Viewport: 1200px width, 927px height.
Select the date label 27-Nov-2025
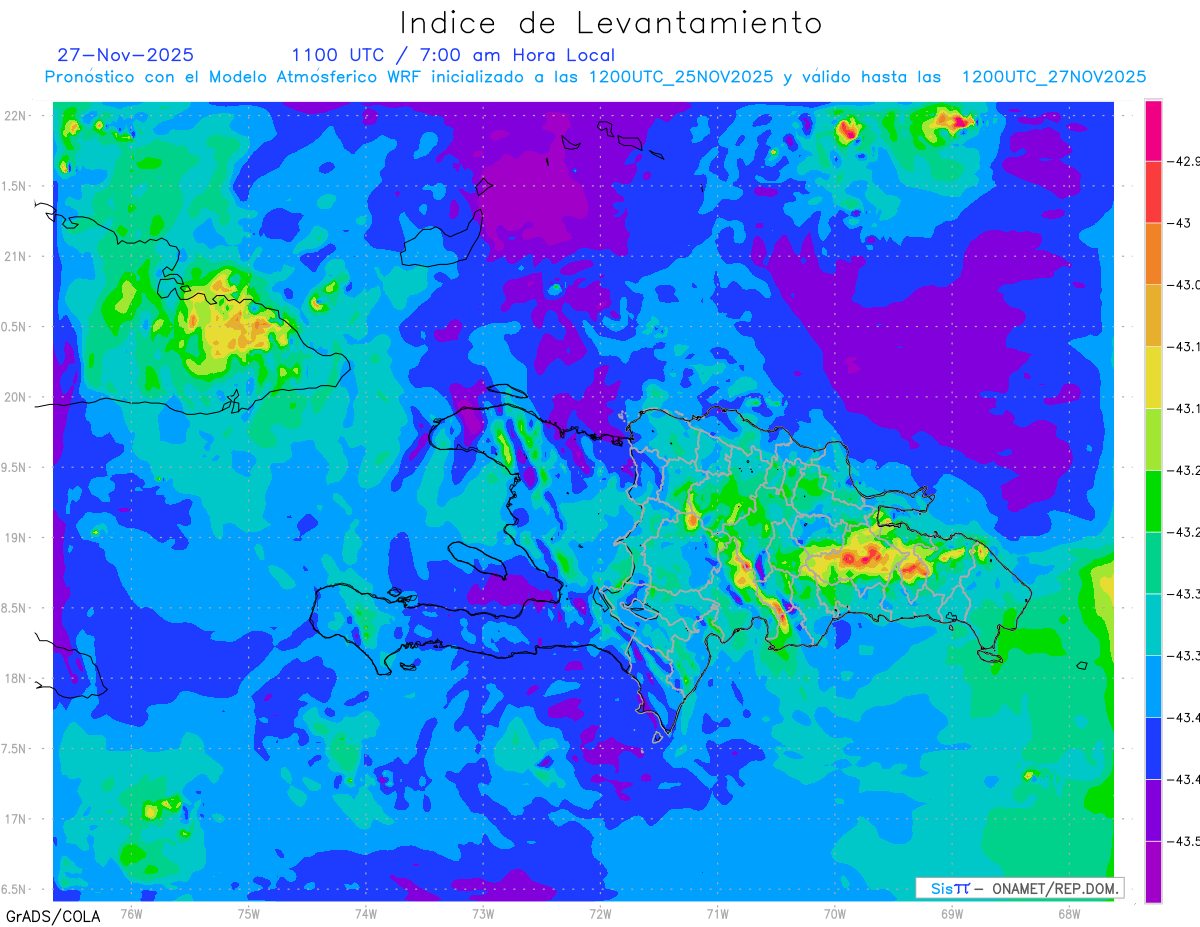pyautogui.click(x=126, y=55)
